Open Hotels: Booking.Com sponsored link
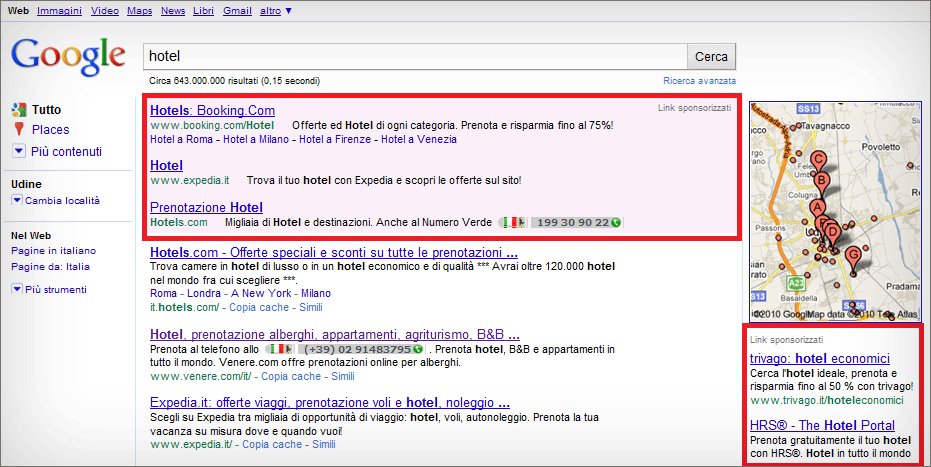 click(213, 110)
